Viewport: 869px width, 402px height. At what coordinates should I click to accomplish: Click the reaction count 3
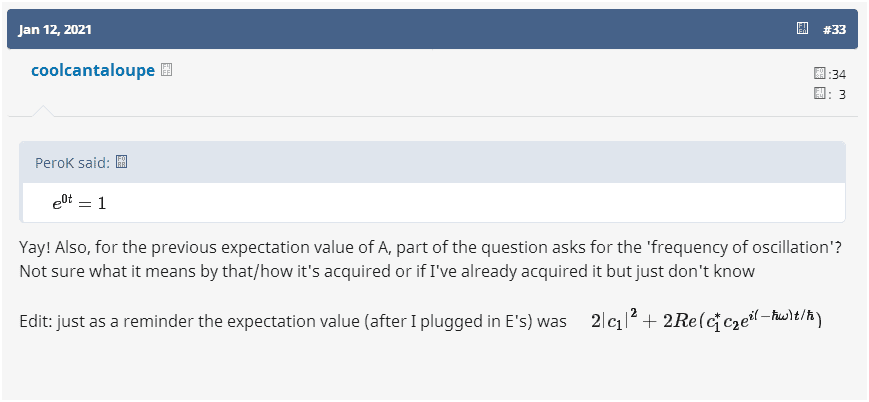click(842, 95)
